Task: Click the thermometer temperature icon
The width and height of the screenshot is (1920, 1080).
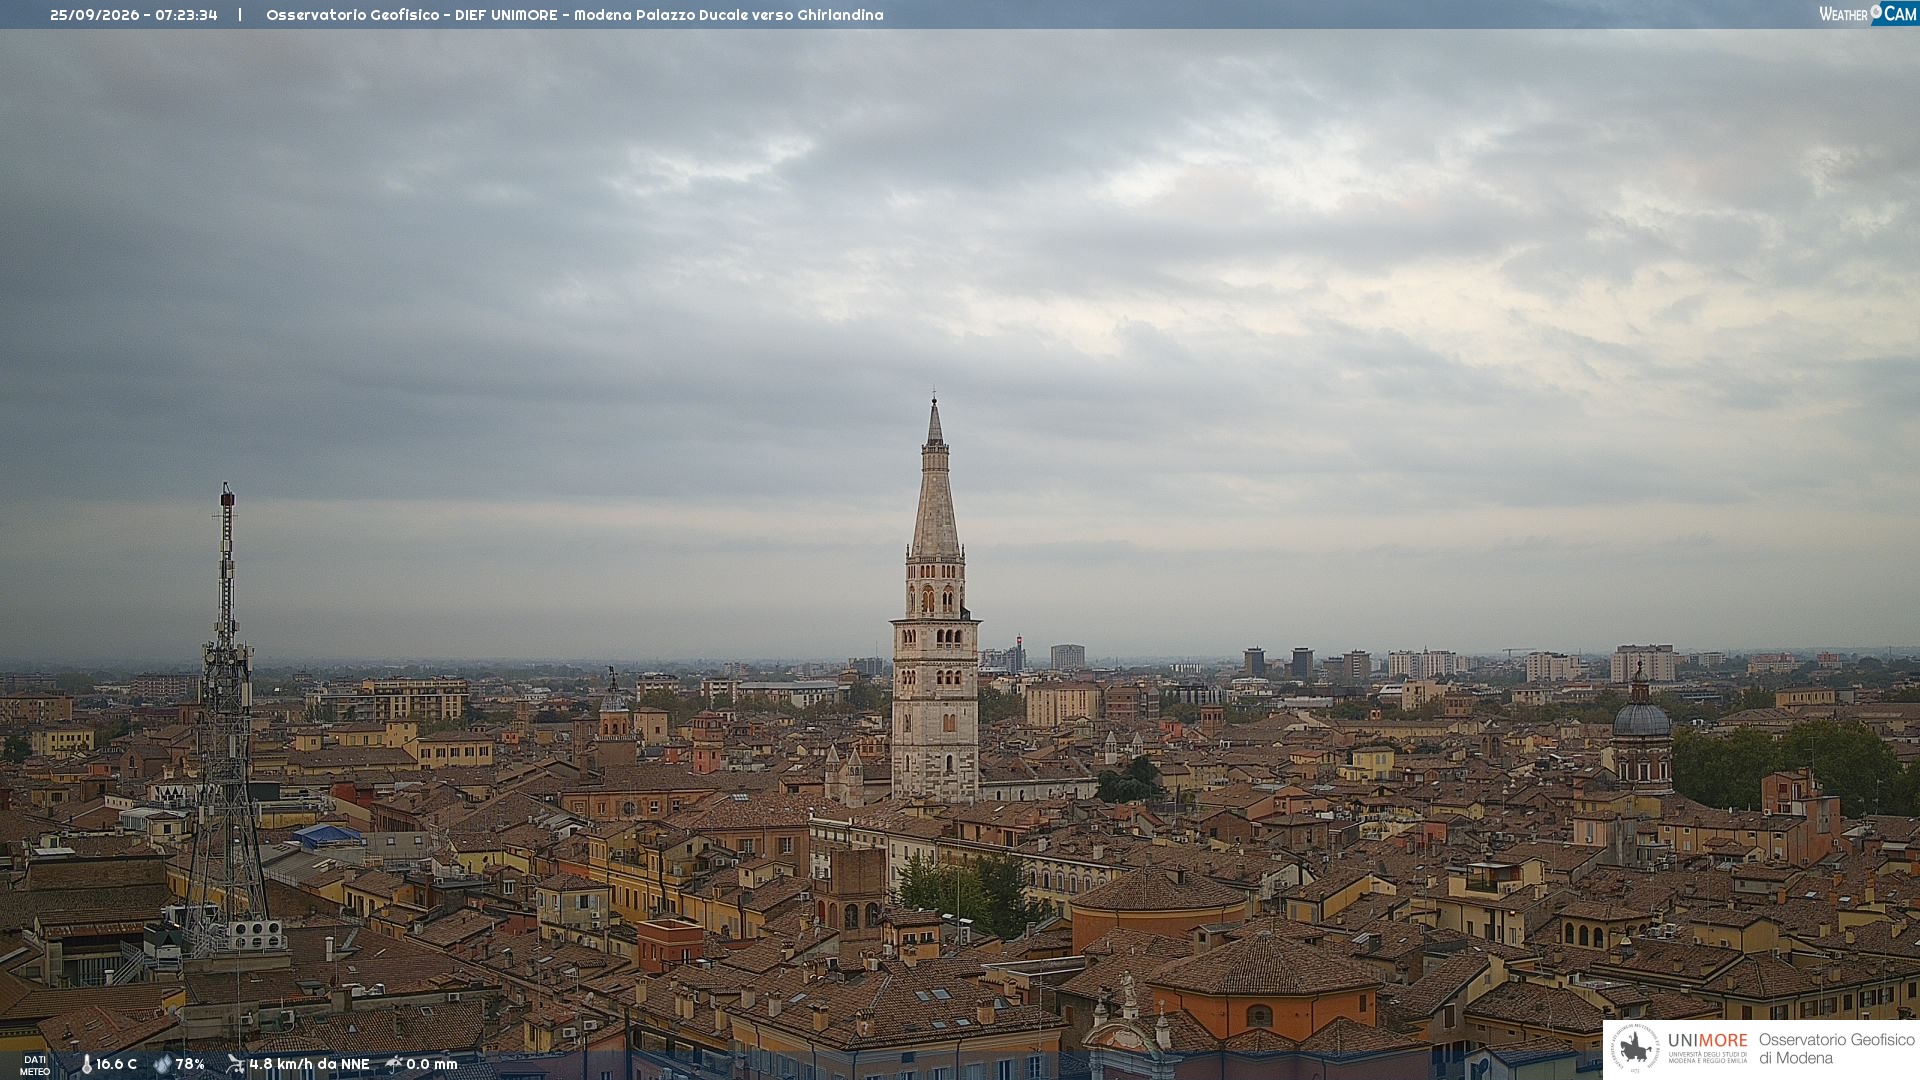Action: (x=86, y=1064)
